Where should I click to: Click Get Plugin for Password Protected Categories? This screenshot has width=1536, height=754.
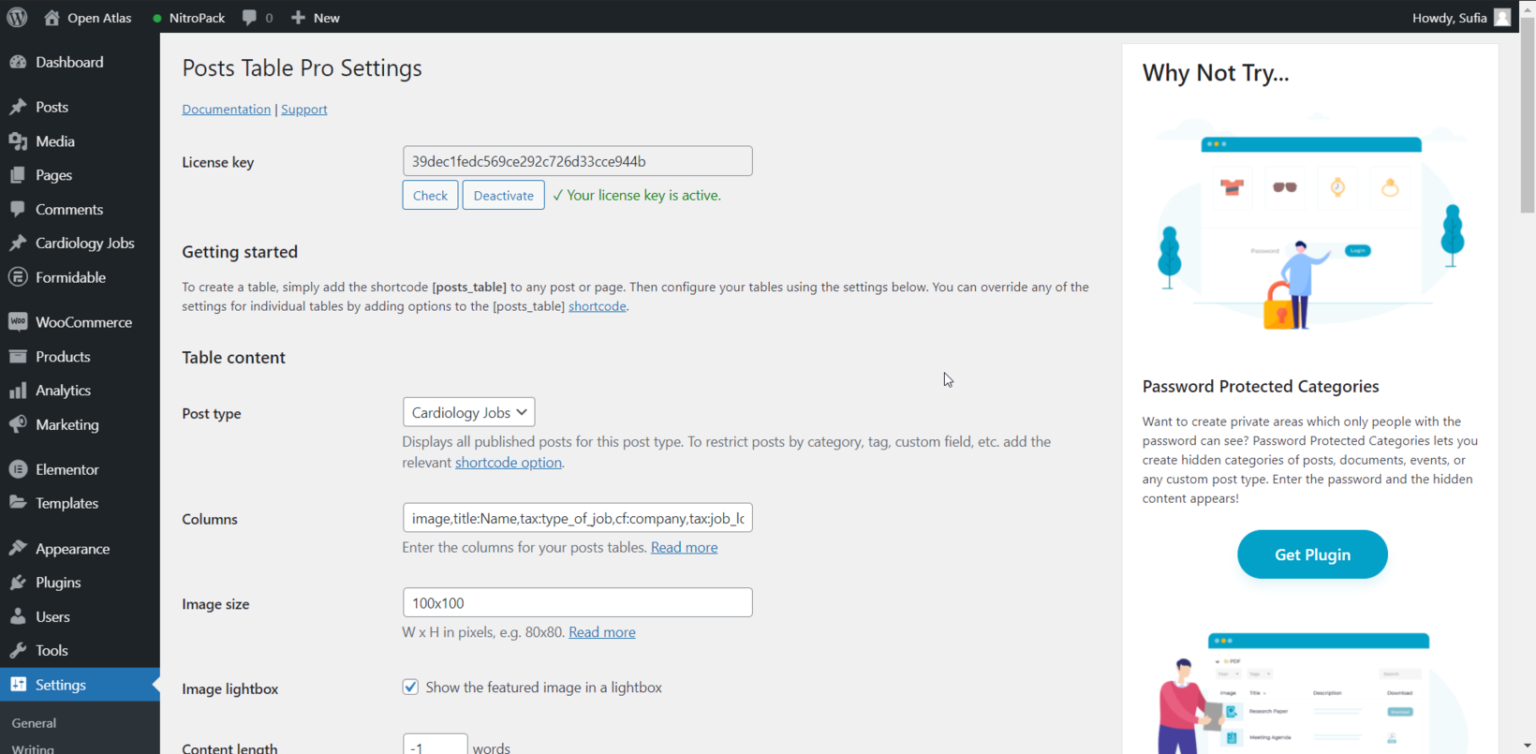1312,554
